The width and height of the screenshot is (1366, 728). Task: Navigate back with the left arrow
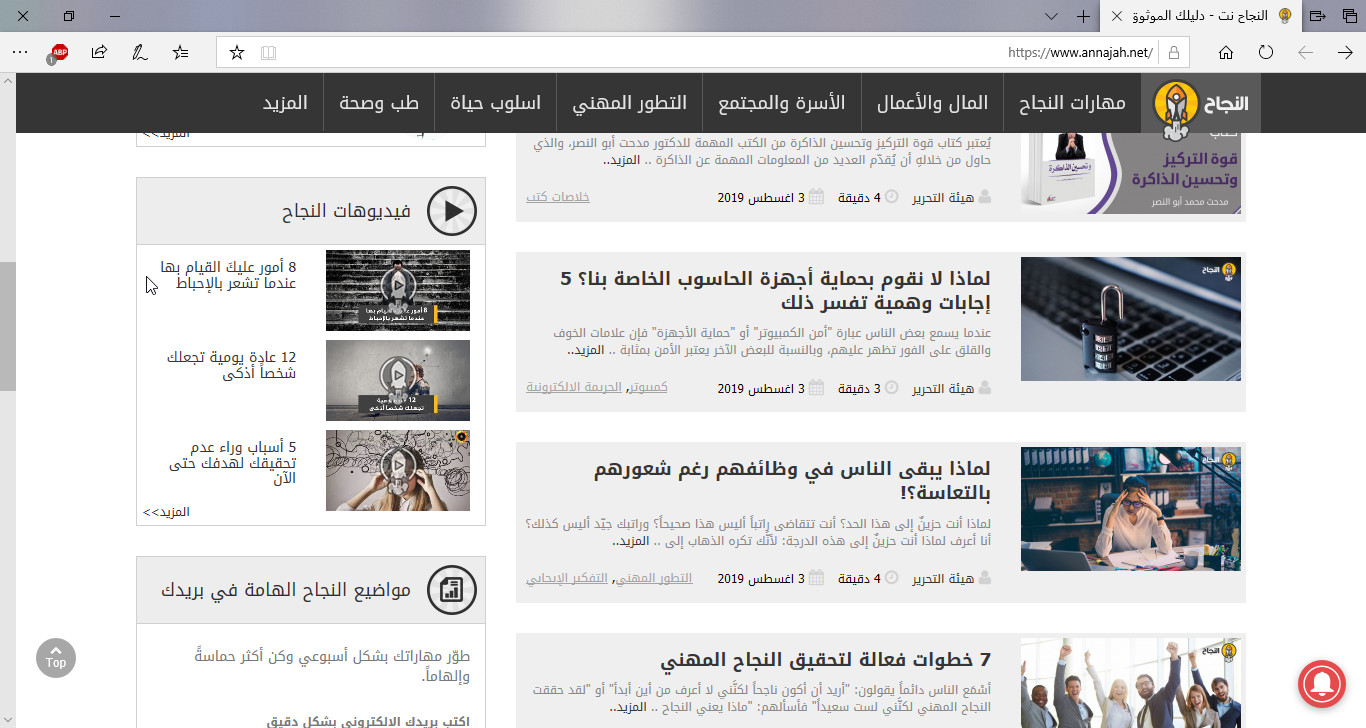coord(1305,52)
